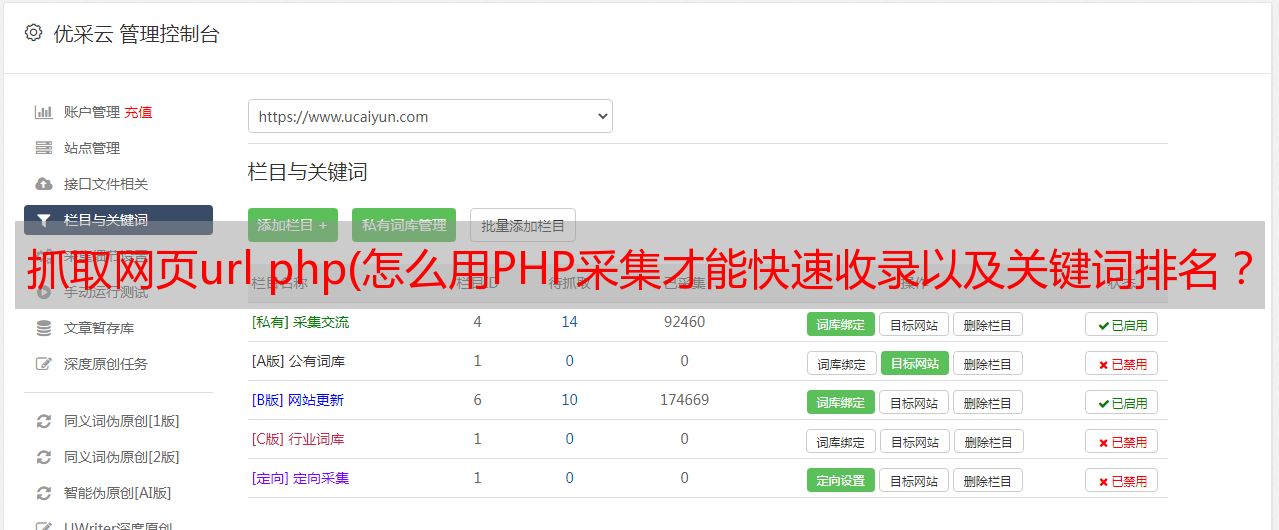This screenshot has width=1279, height=530.
Task: Click the [私有] 采集交流 column name
Action: tap(300, 322)
